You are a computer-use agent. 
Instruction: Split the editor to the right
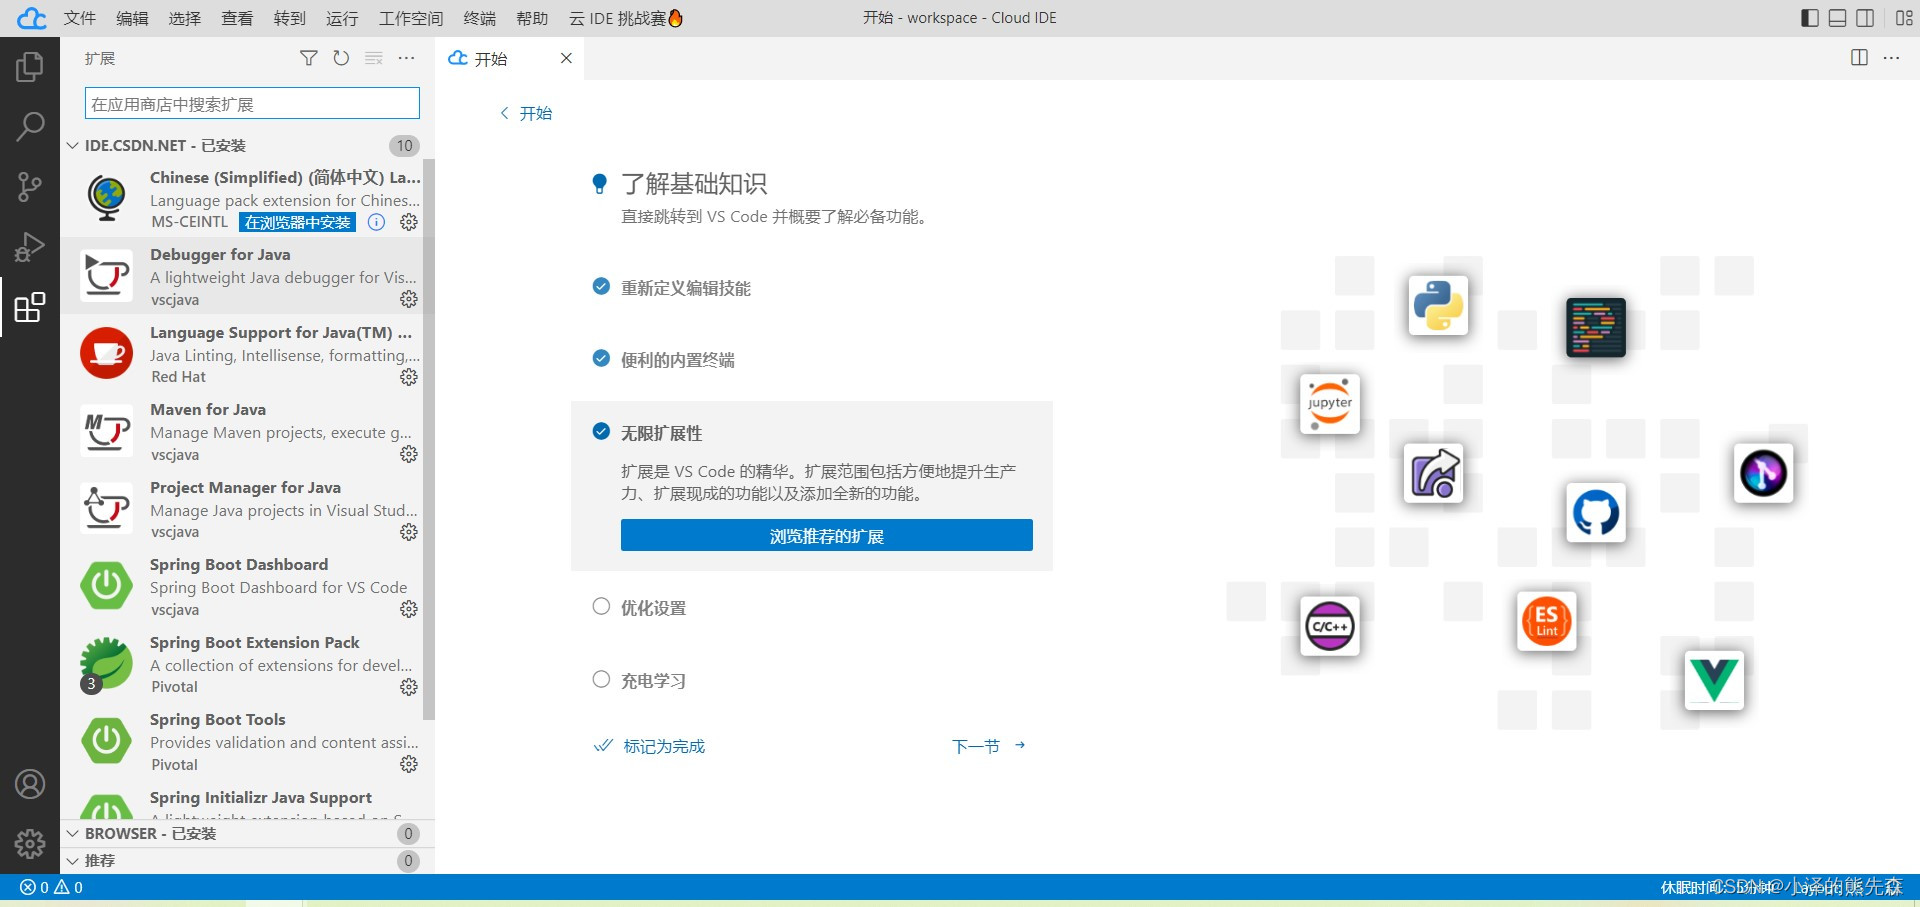coord(1859,58)
